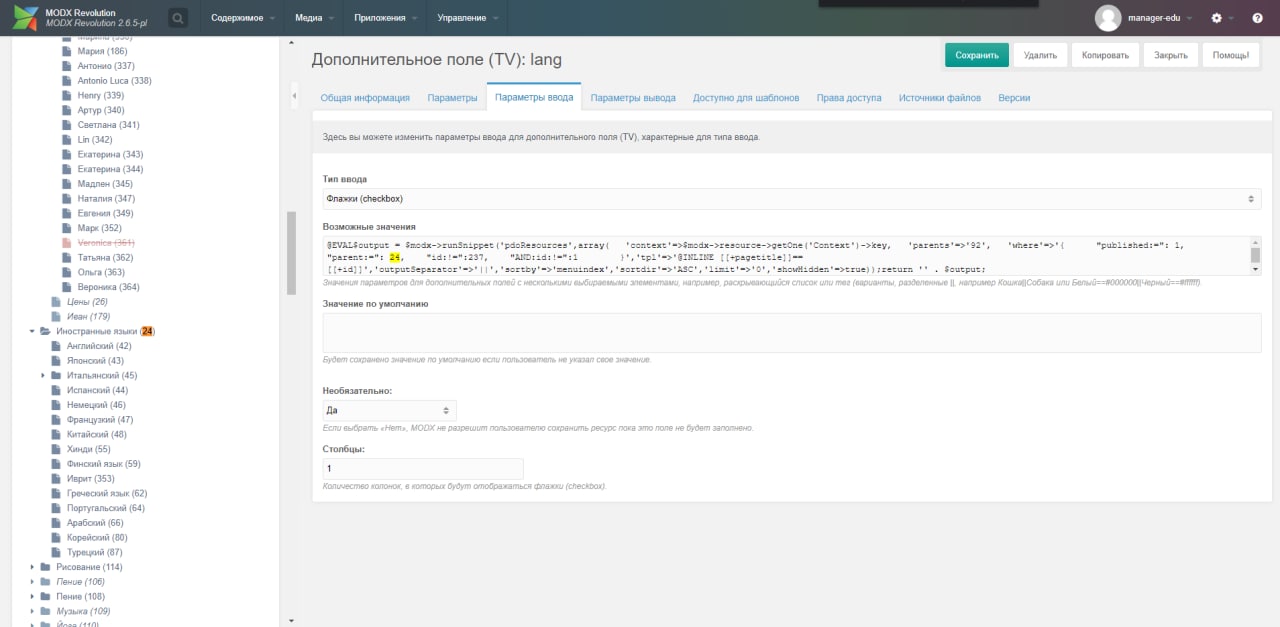1280x627 pixels.
Task: Switch to the Права доступа tab
Action: (x=849, y=98)
